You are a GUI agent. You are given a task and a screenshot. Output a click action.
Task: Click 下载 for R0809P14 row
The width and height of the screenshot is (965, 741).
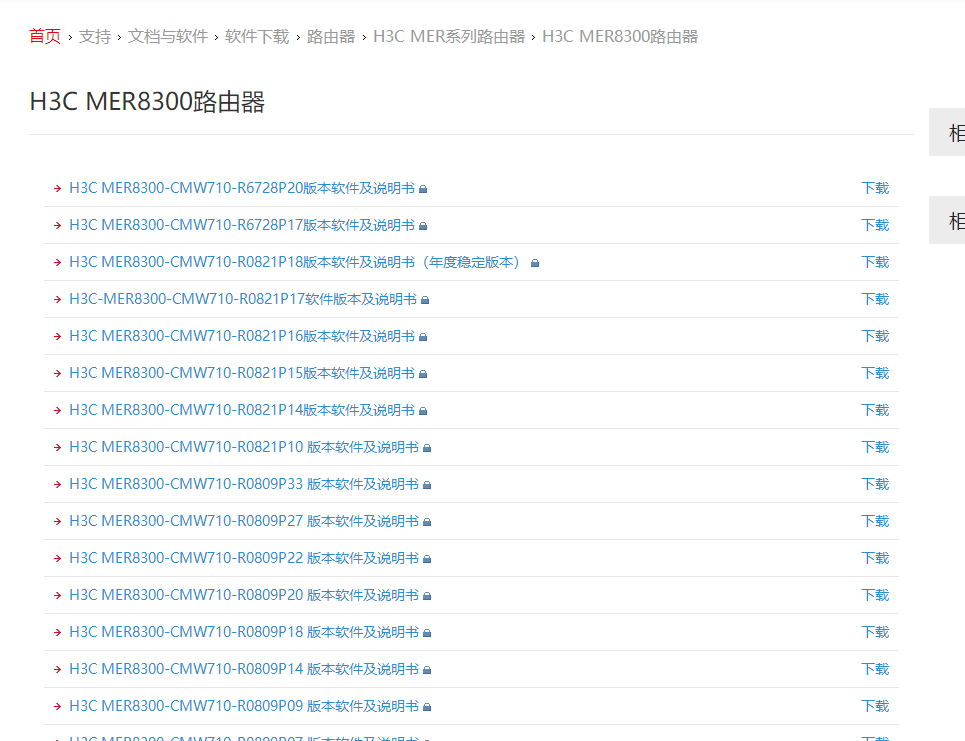coord(875,668)
